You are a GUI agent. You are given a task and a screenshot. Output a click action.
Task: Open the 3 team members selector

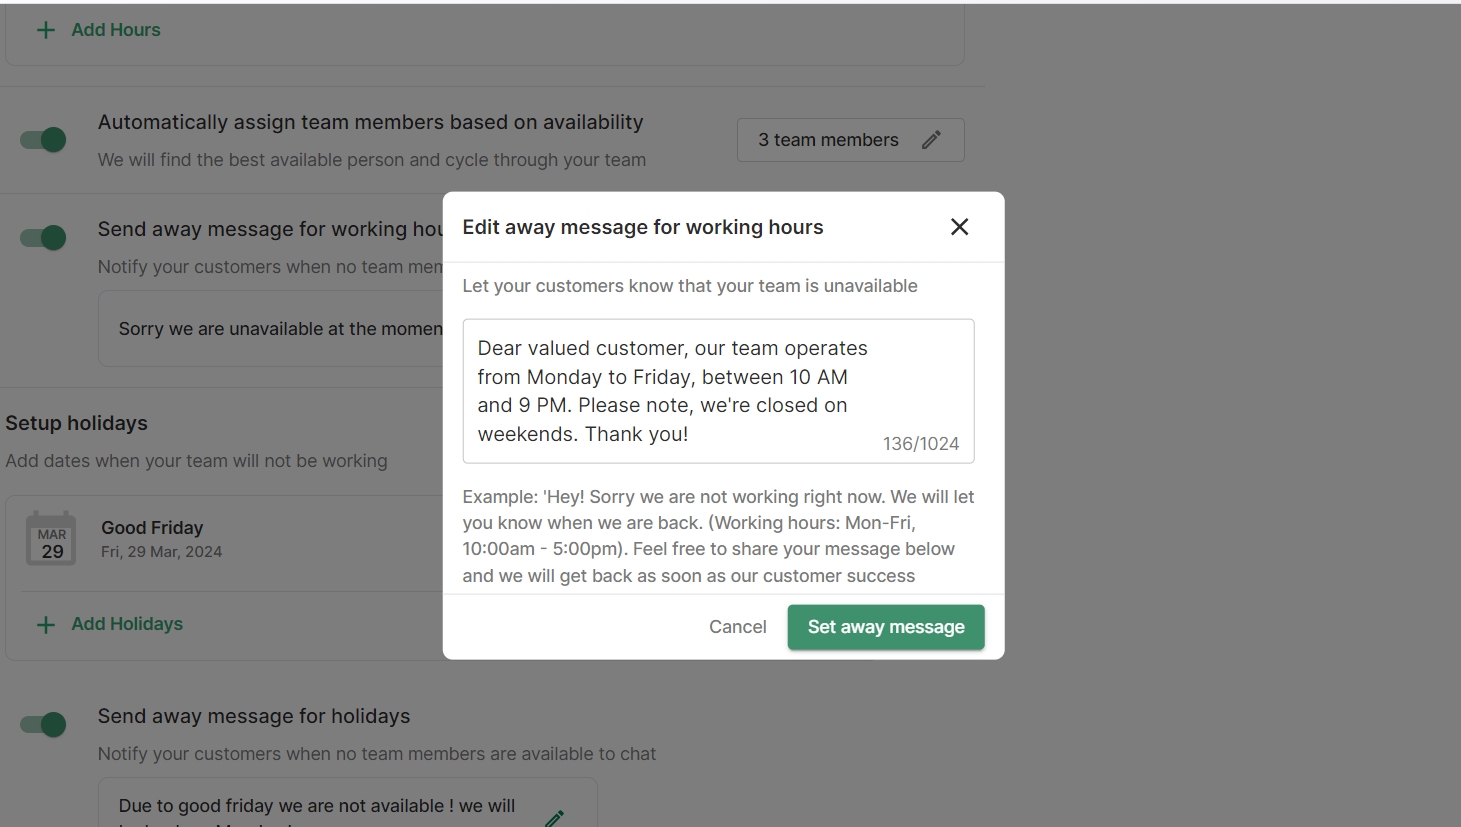[828, 140]
